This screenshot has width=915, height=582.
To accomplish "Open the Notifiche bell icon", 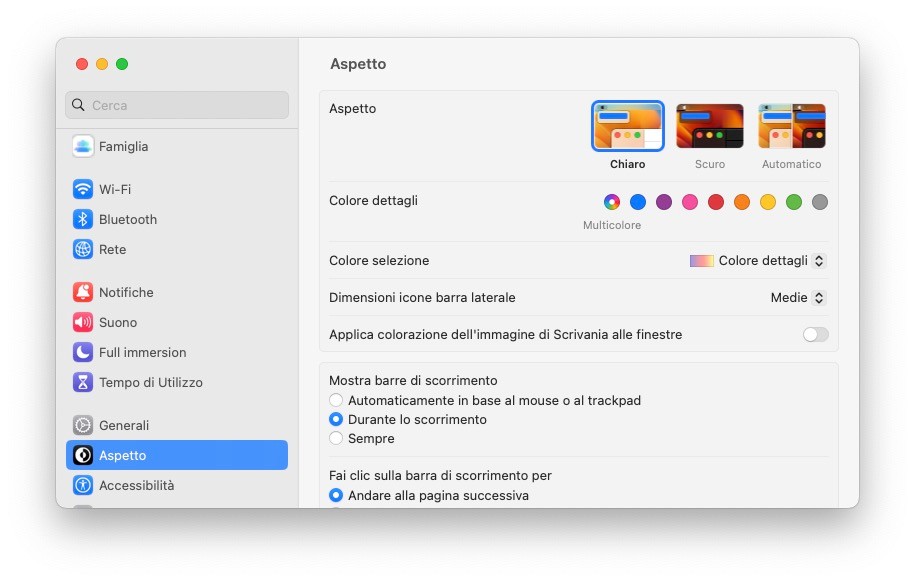I will pyautogui.click(x=83, y=292).
